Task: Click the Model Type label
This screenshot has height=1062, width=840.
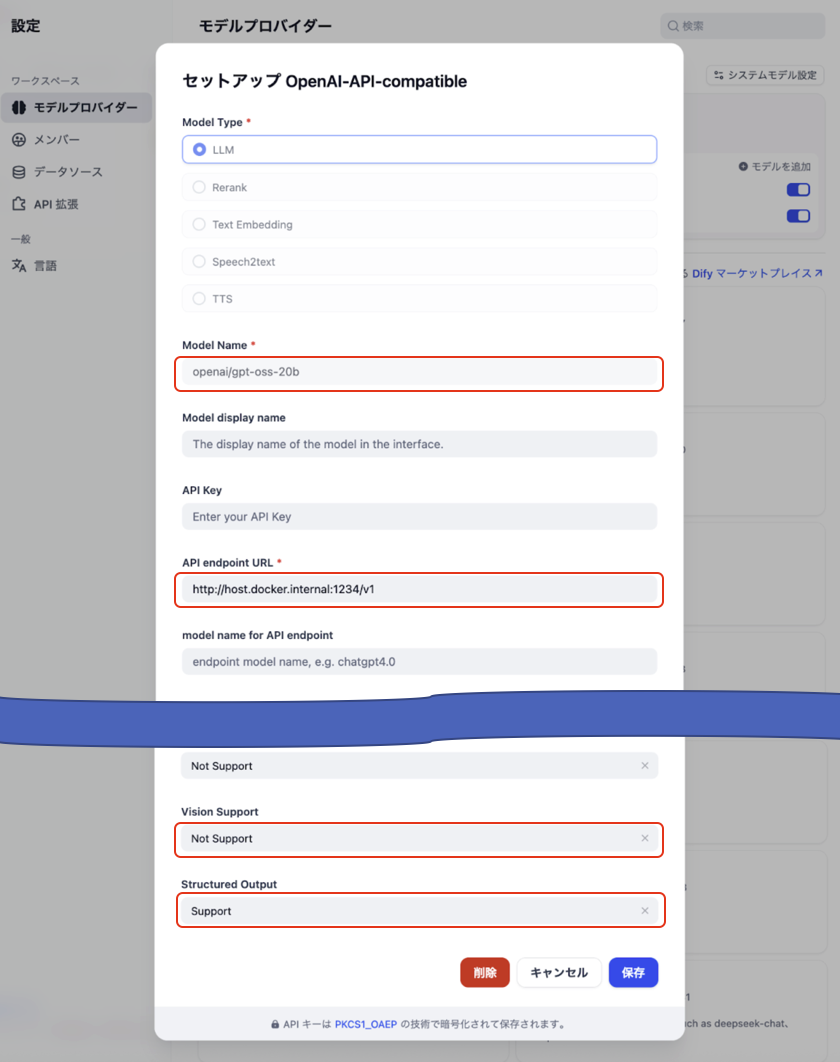Action: 212,122
